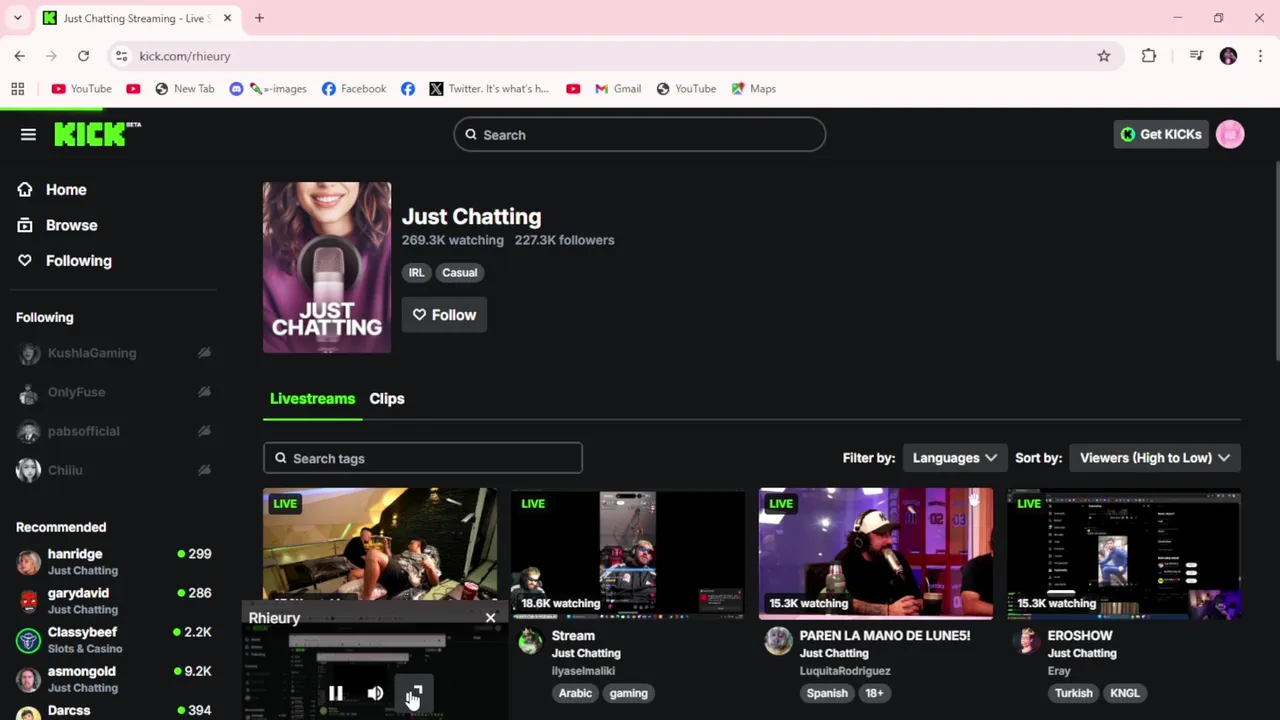
Task: Click the Turkish tag
Action: pos(1074,693)
